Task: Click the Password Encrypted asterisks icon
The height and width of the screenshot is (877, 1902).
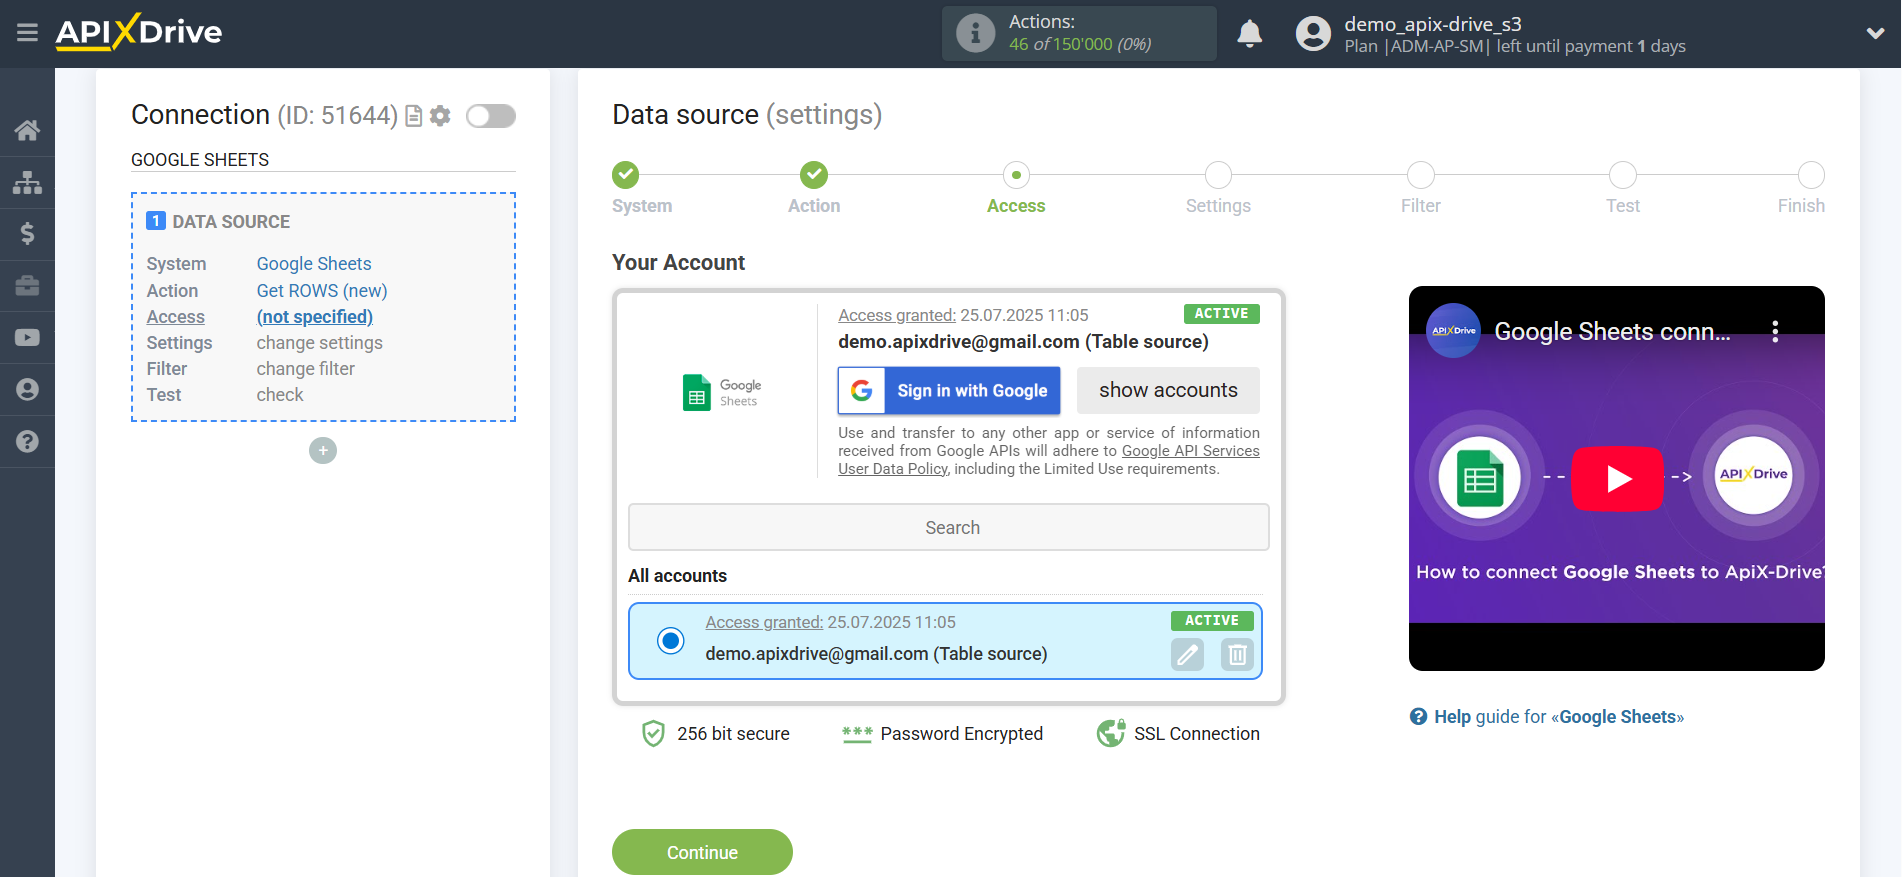Action: [x=857, y=734]
